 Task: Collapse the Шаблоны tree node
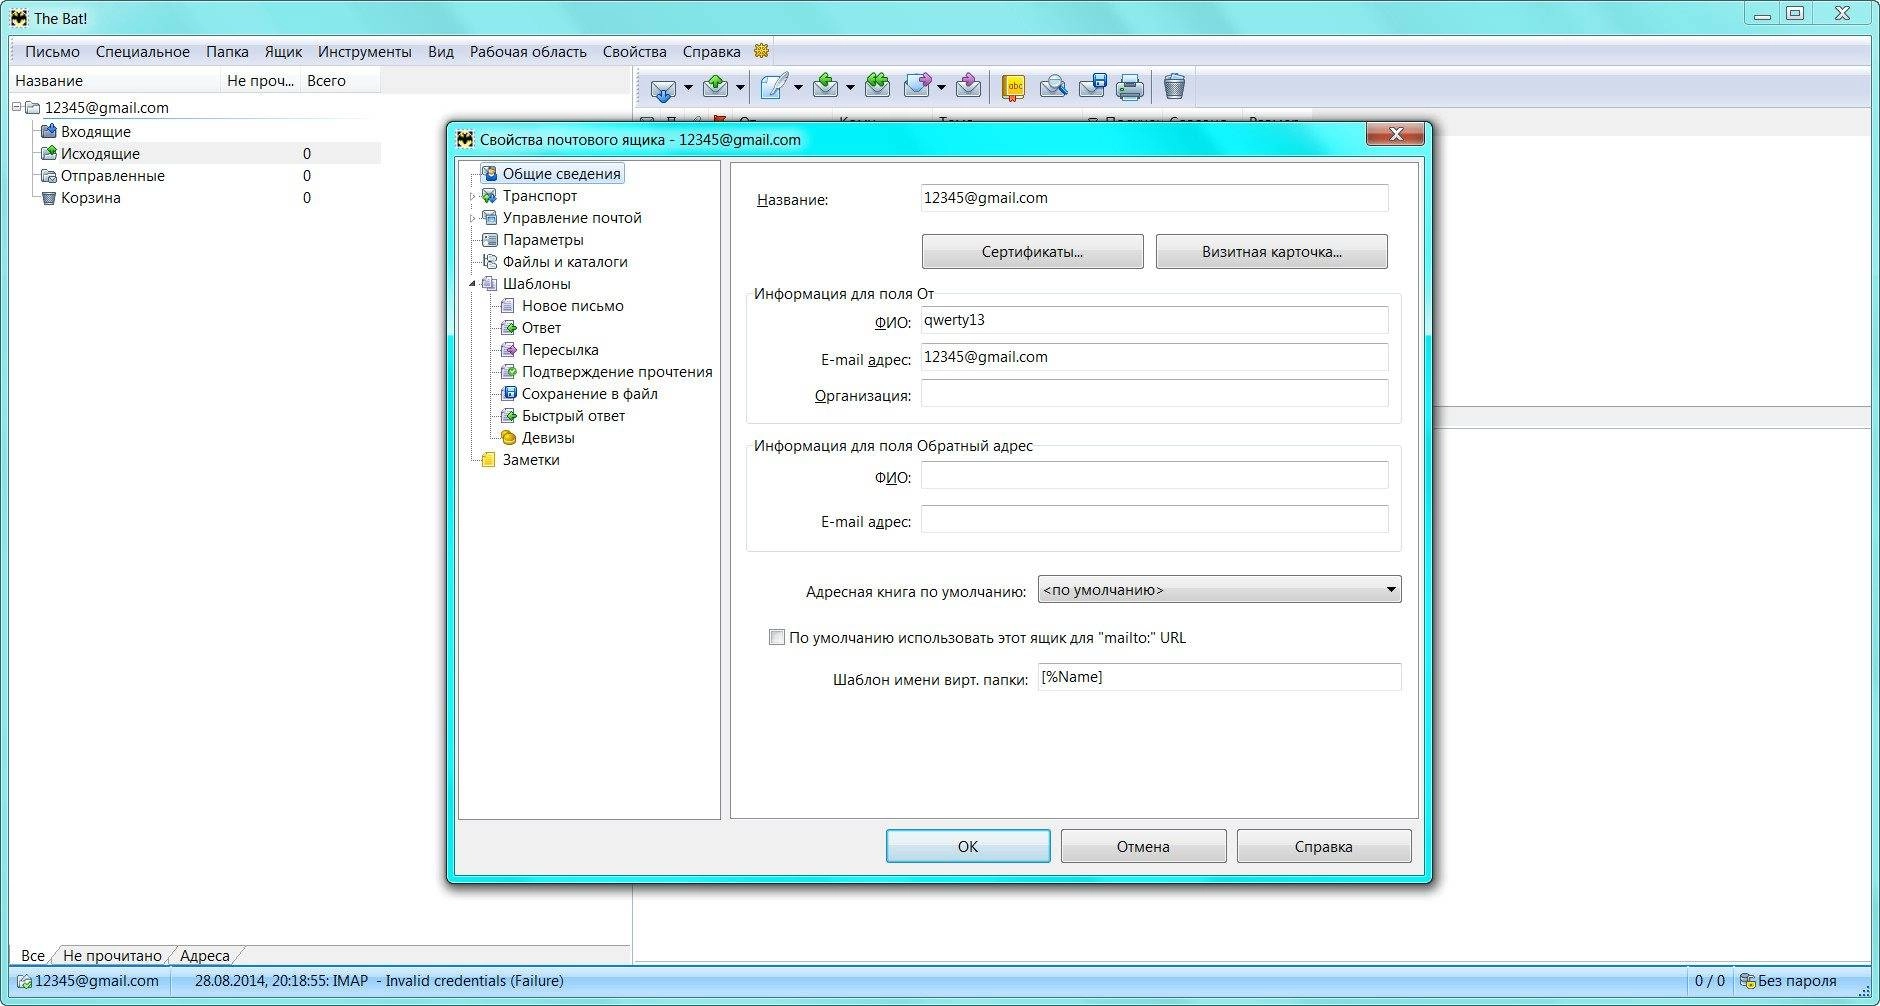tap(473, 284)
